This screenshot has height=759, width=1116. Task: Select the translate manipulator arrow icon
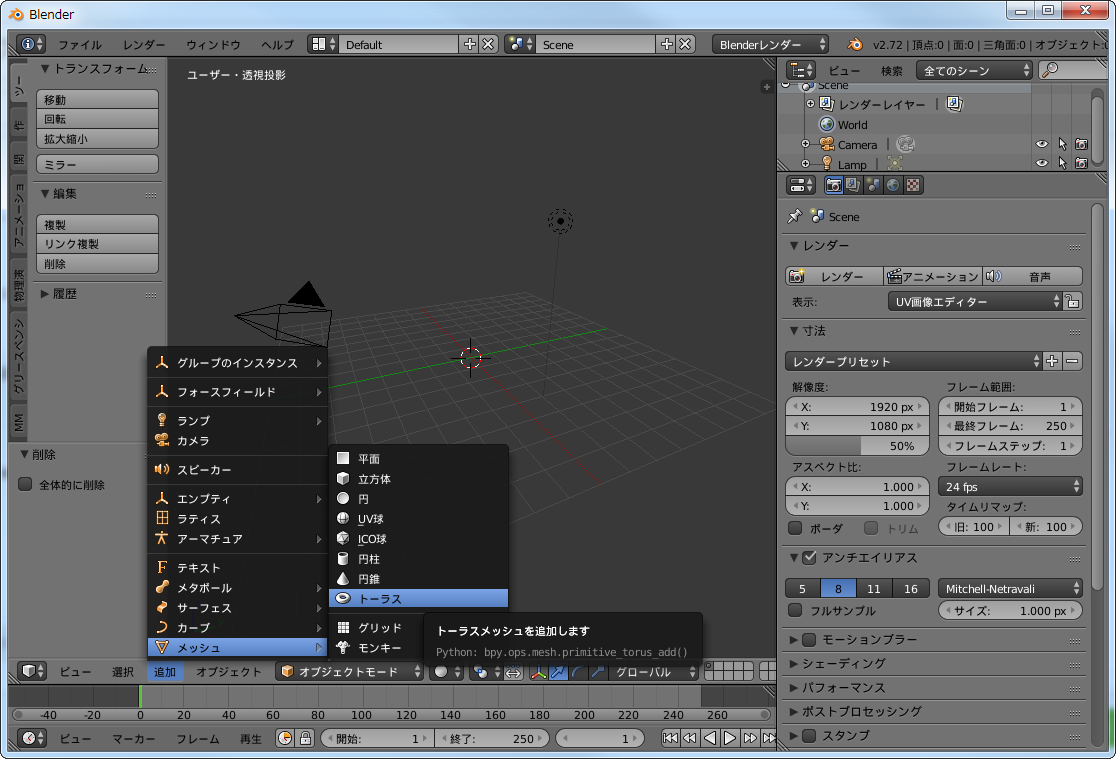(558, 671)
